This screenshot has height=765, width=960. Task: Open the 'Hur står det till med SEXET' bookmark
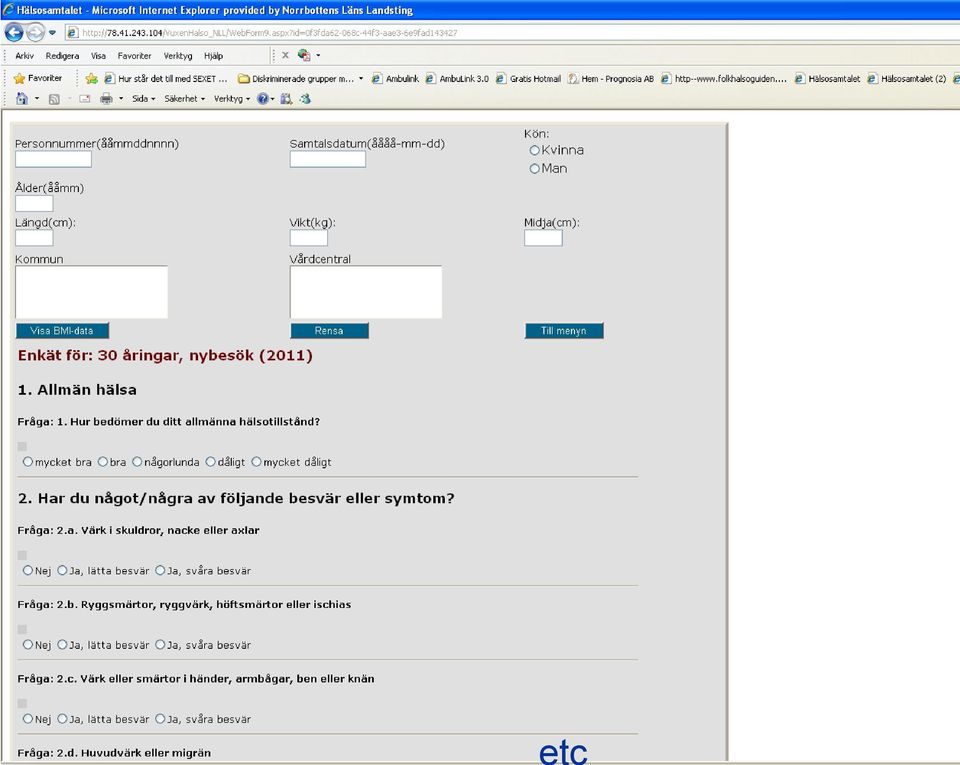click(166, 78)
